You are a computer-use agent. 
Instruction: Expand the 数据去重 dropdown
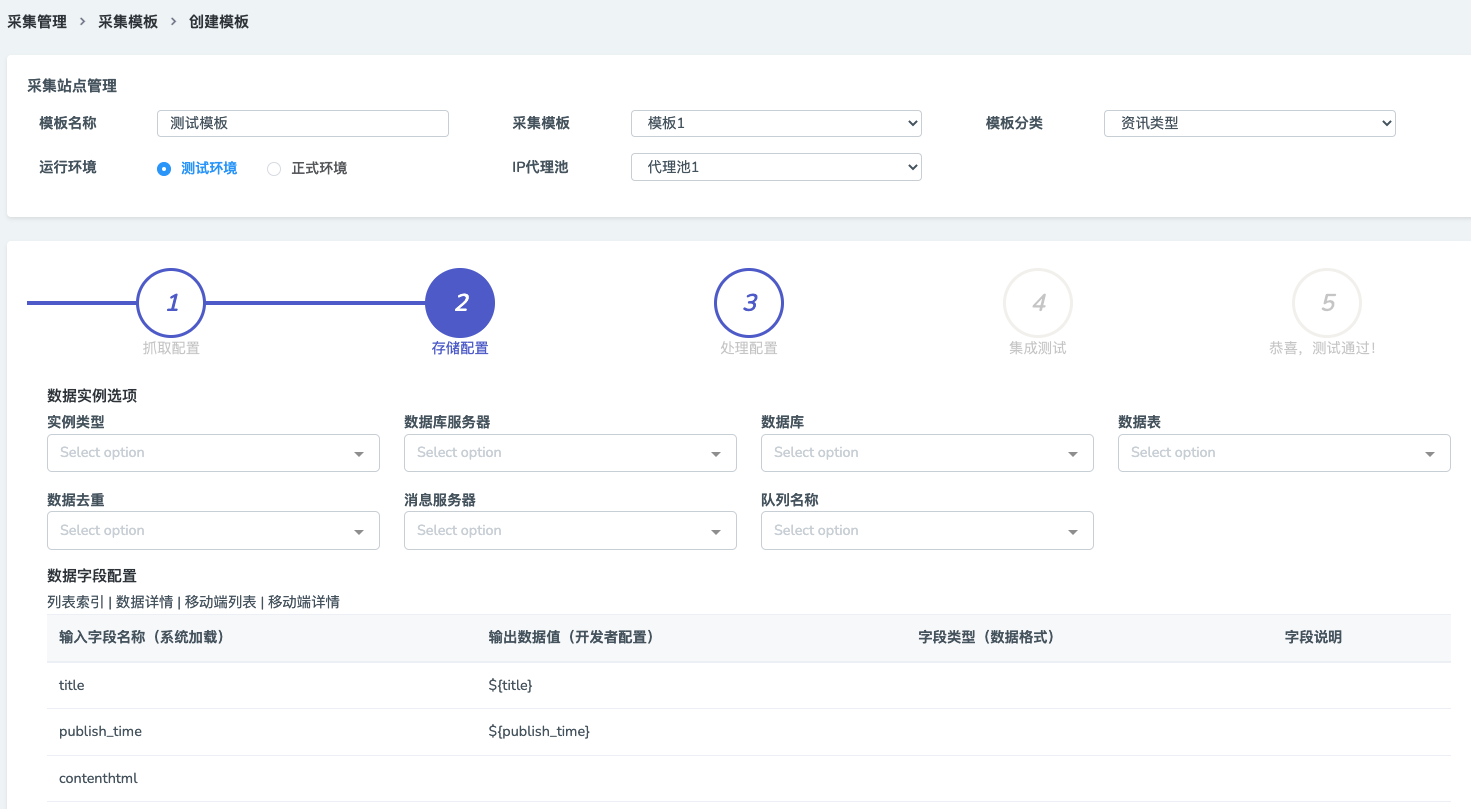213,530
